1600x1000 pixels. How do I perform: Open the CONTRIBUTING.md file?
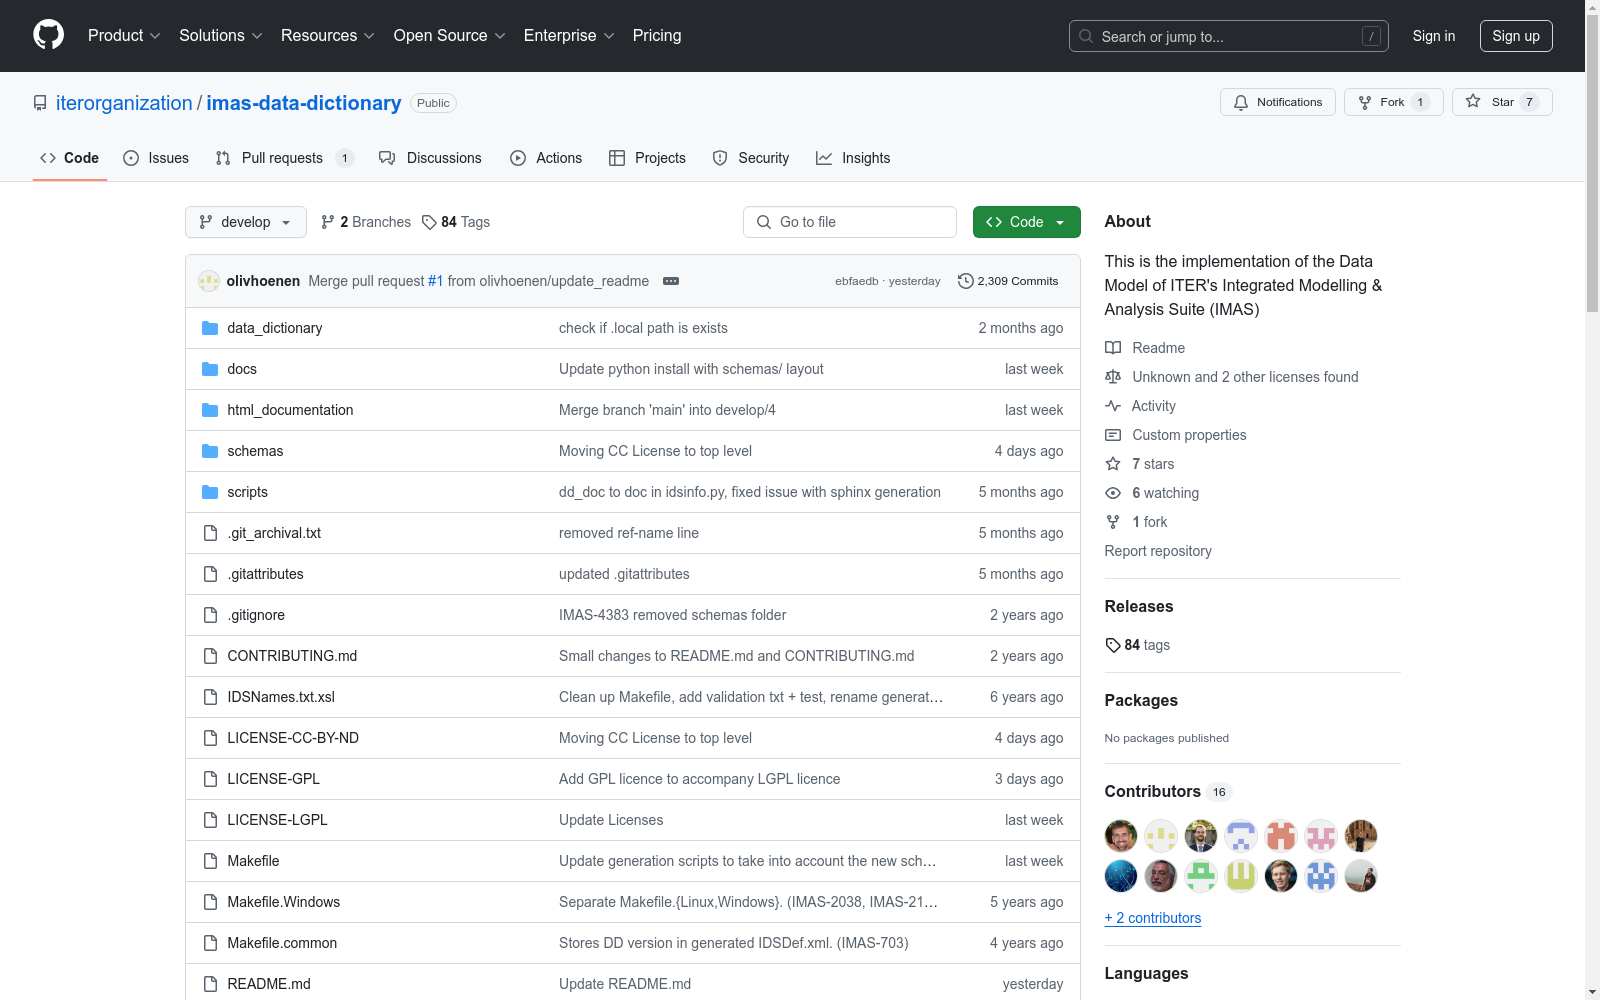point(292,656)
